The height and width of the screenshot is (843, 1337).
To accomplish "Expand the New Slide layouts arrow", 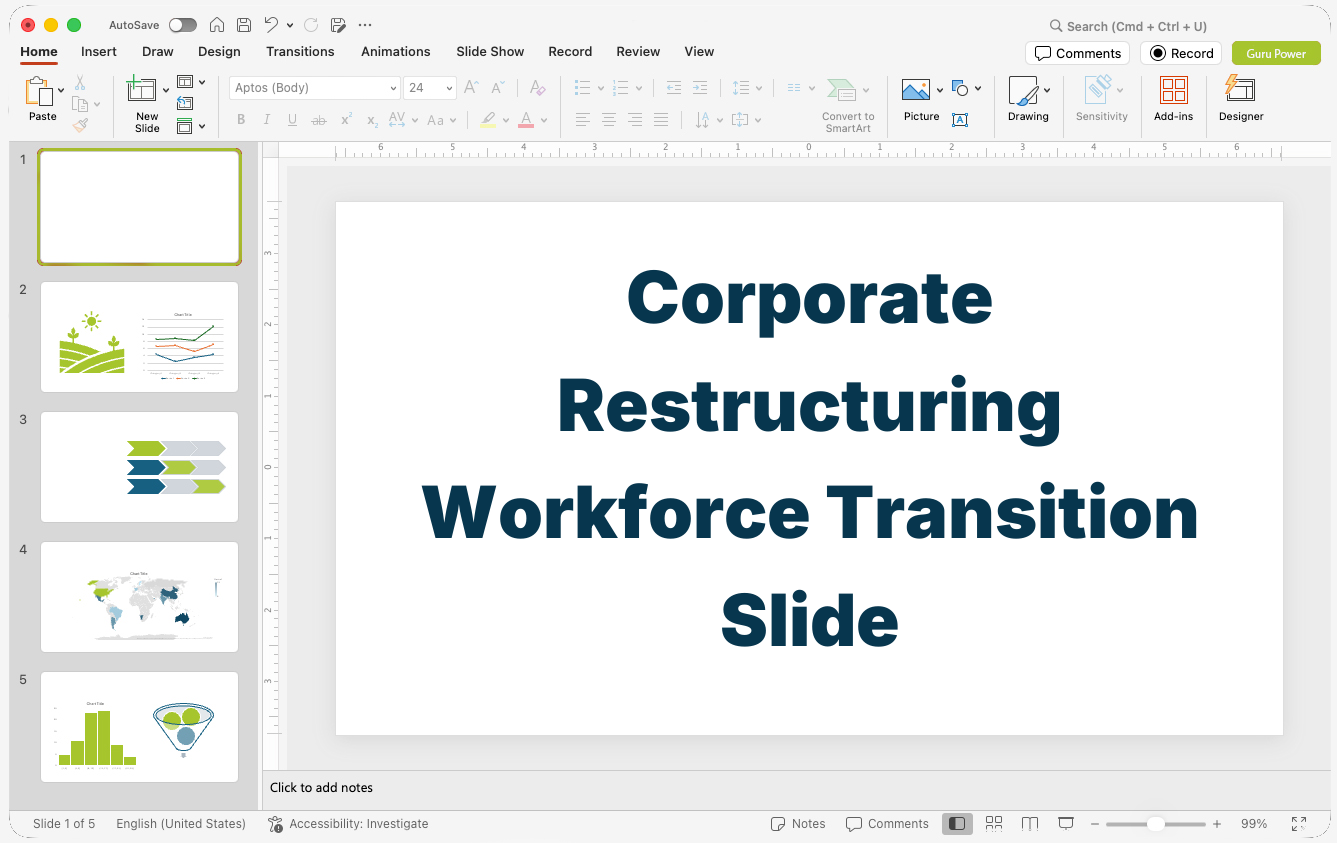I will 165,90.
